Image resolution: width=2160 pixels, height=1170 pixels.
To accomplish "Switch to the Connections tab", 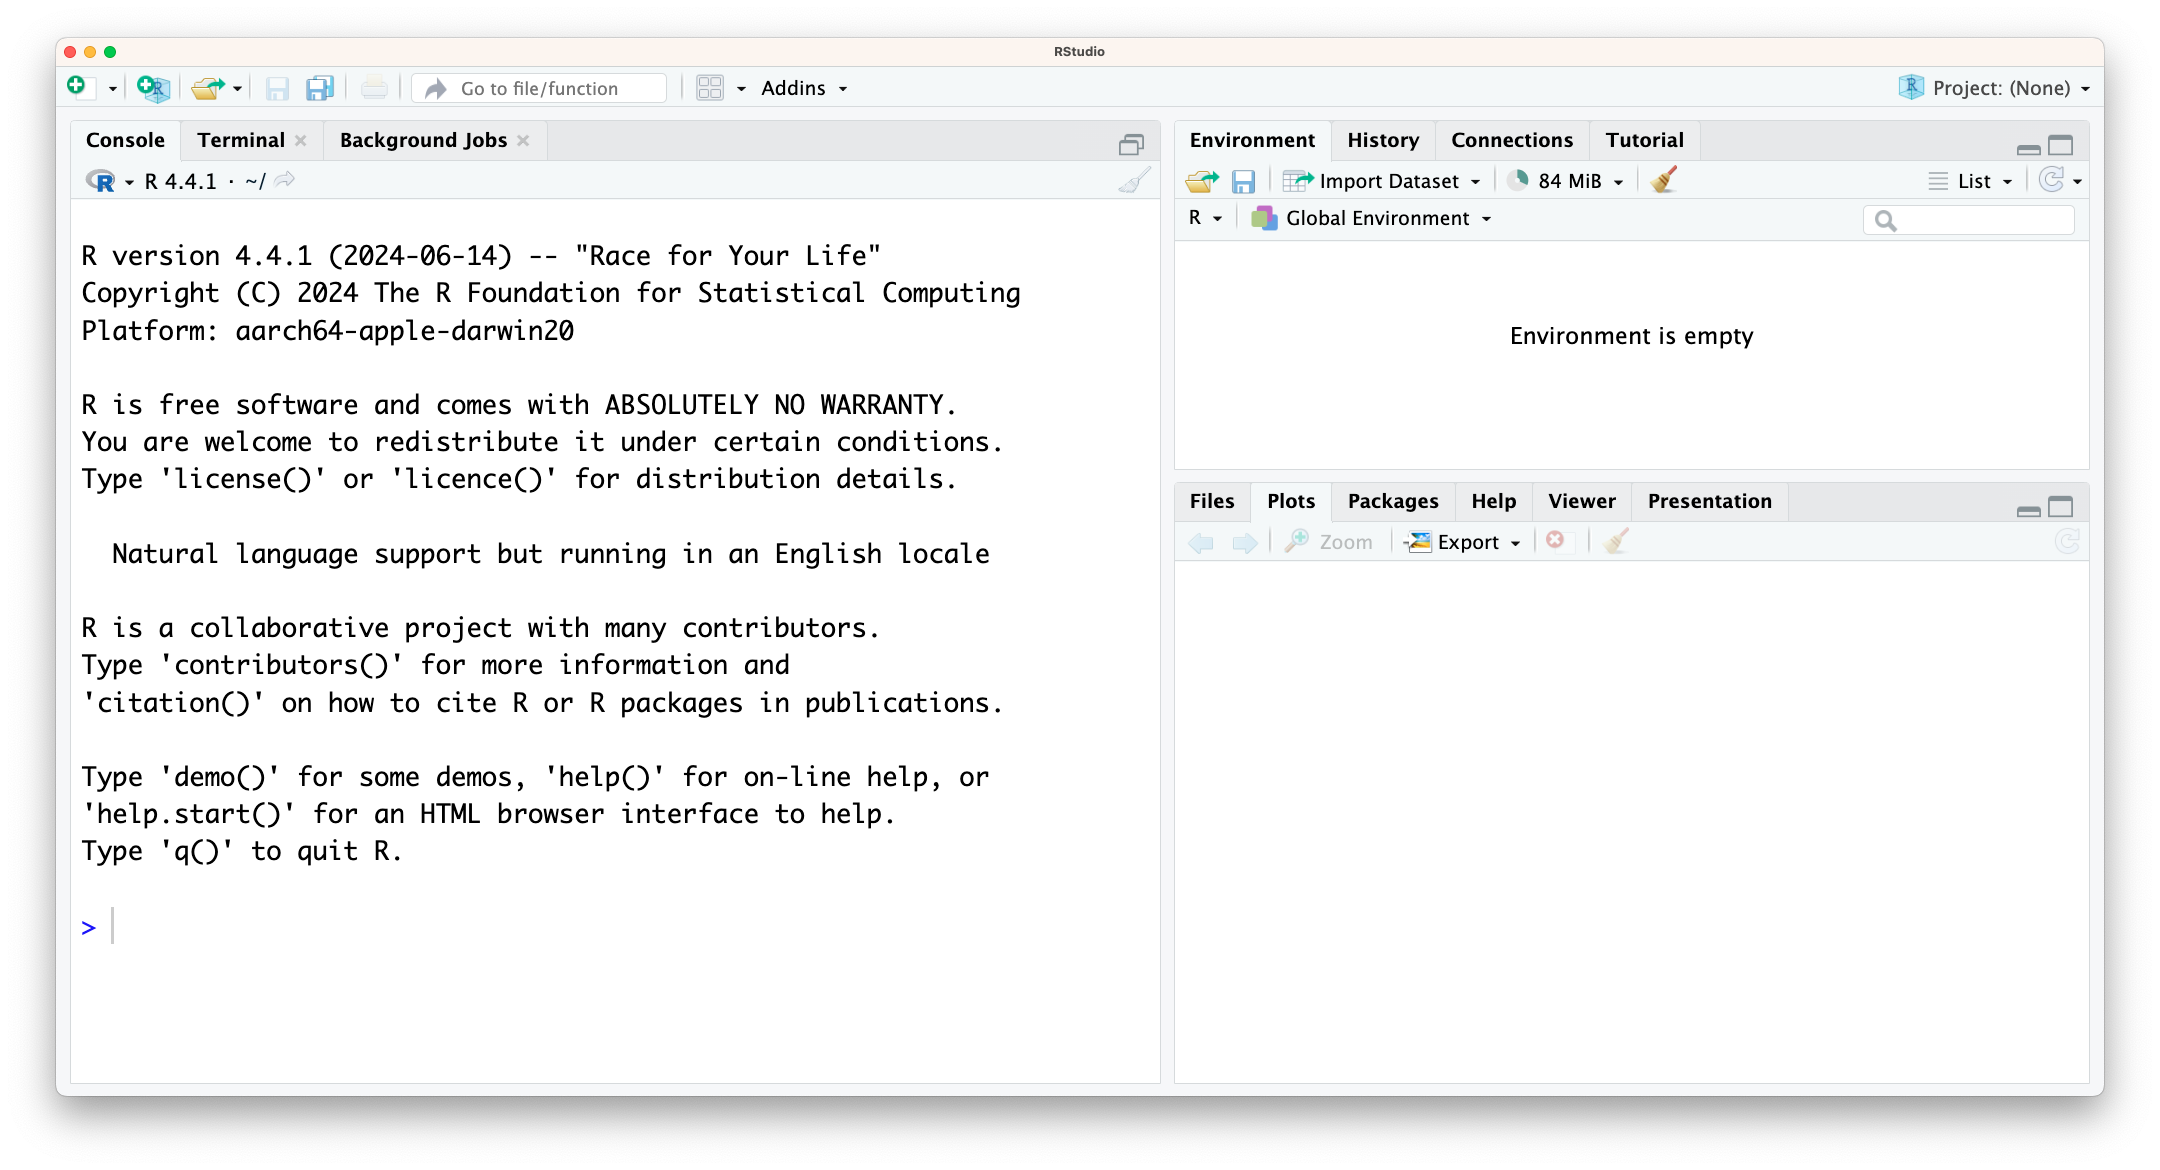I will pyautogui.click(x=1512, y=140).
